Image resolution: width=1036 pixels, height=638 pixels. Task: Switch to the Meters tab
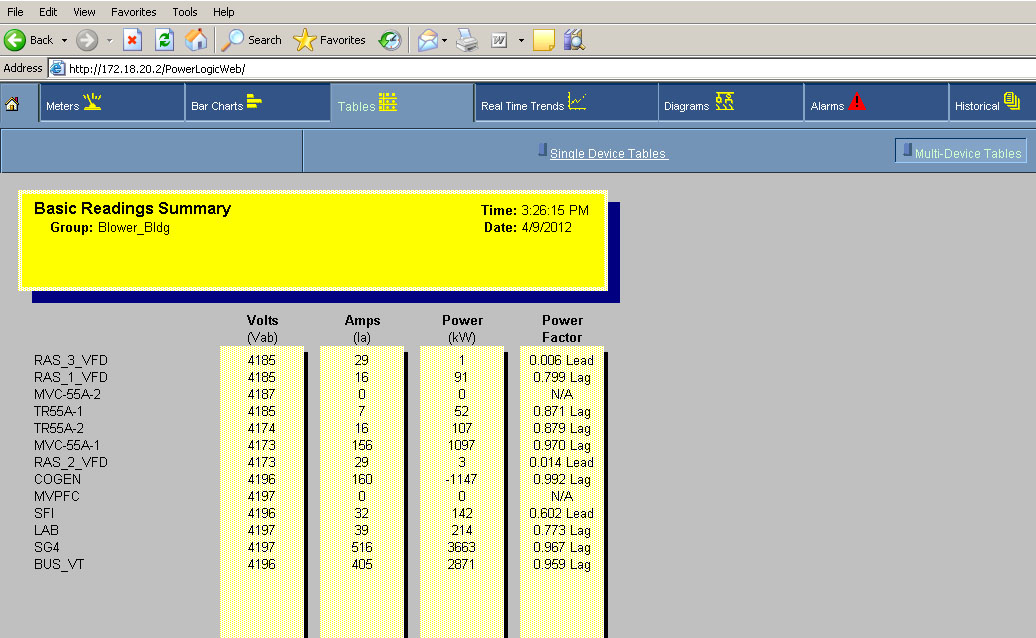click(x=112, y=103)
